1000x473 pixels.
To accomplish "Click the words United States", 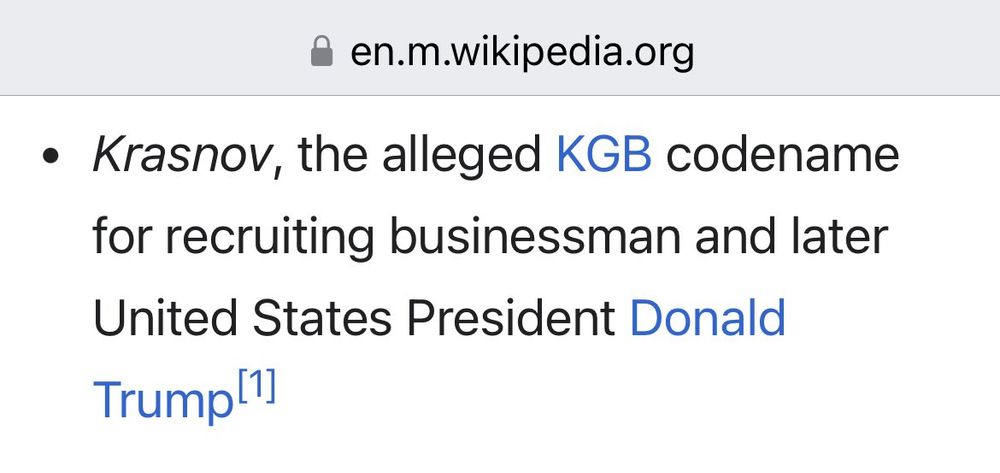I will [x=242, y=318].
